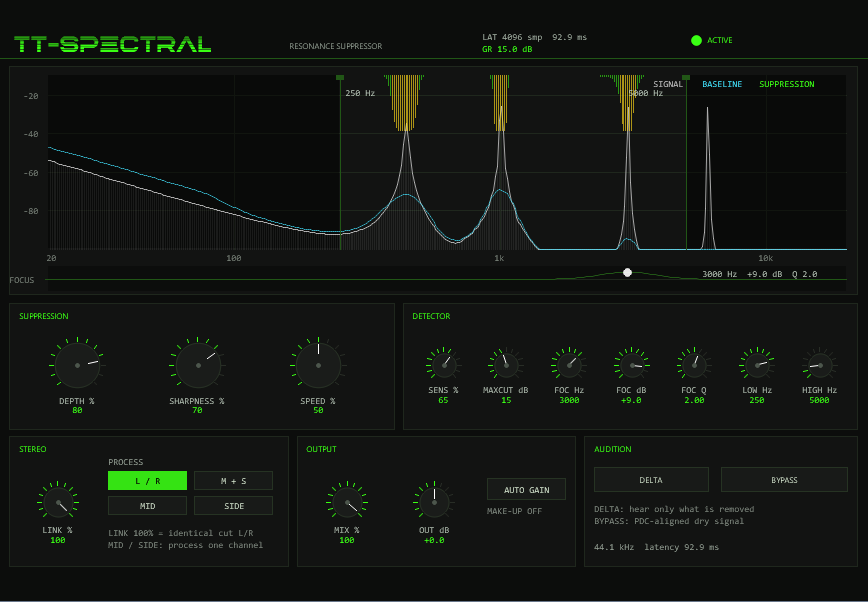Screen dimensions: 868x602
Task: Click the SPEED value 50
Action: coord(318,410)
